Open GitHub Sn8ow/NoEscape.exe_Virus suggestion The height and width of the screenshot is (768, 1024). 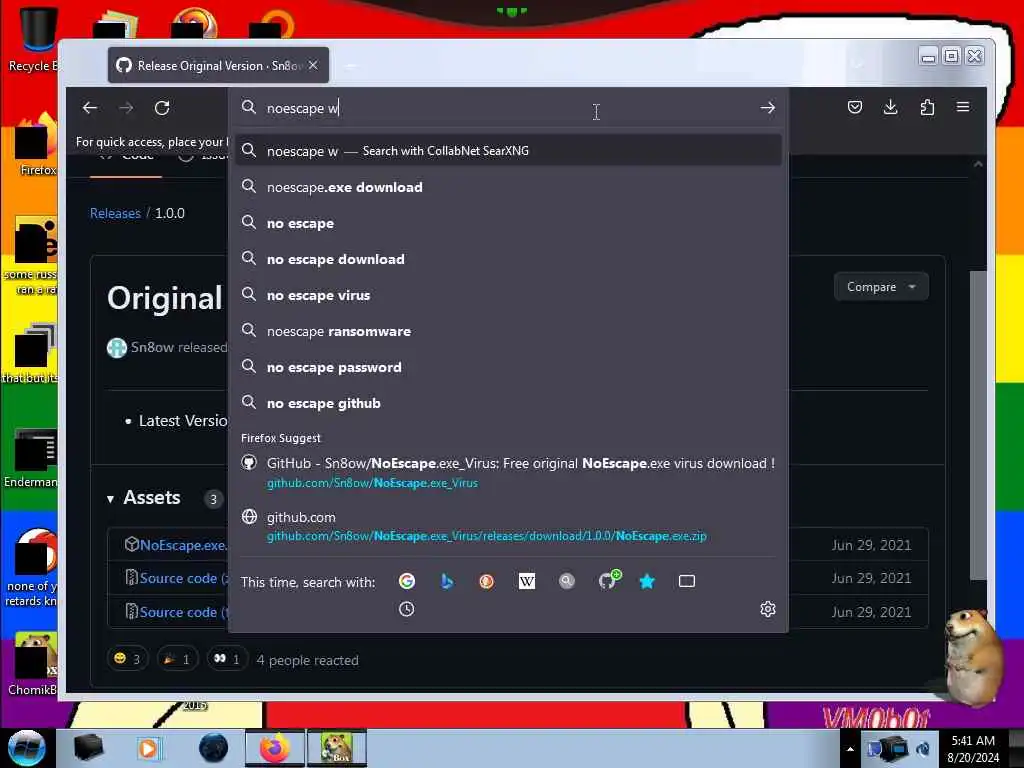(508, 472)
